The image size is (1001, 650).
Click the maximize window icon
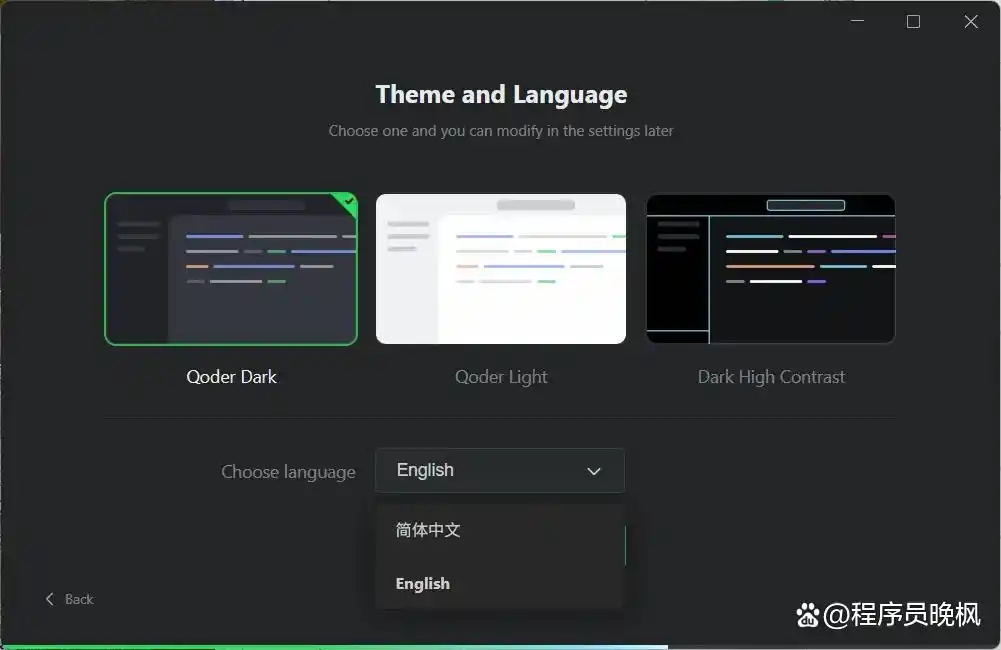pos(913,22)
